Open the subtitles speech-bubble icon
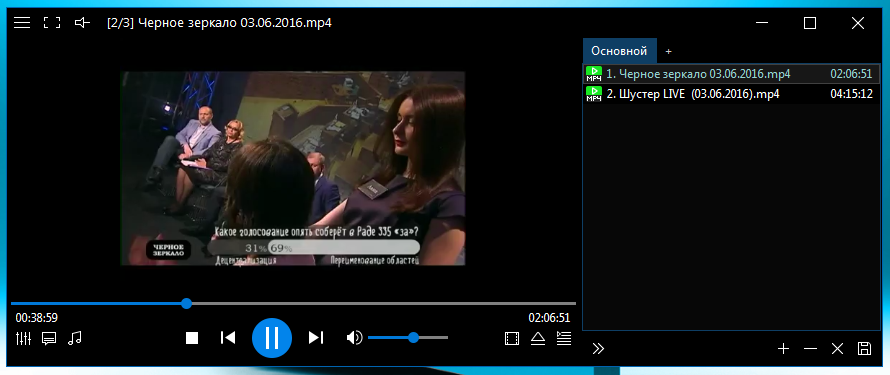The height and width of the screenshot is (375, 890). pyautogui.click(x=49, y=339)
